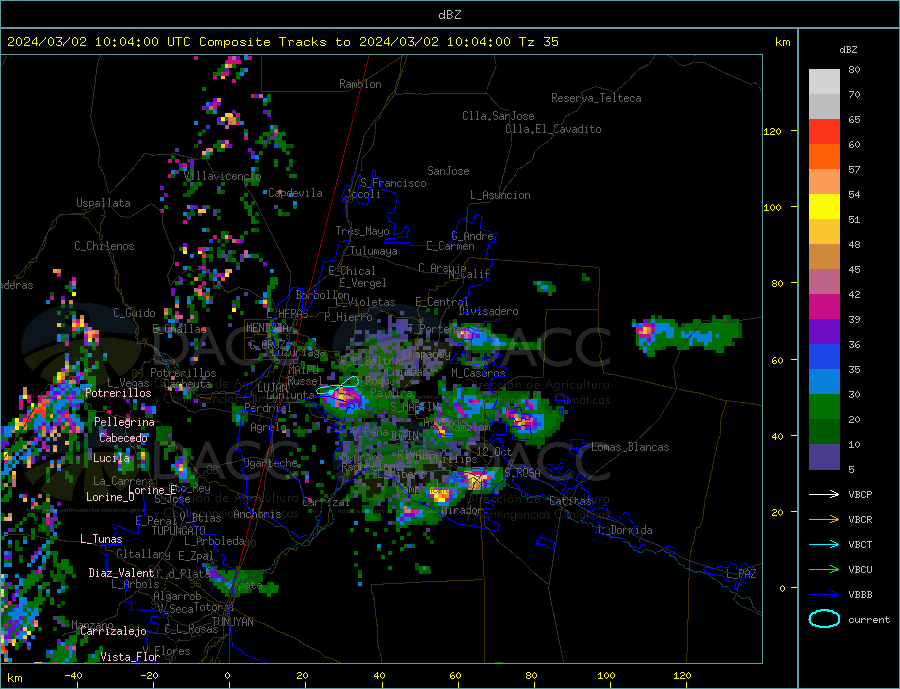Click the 'L_Asuncion' map label
This screenshot has width=900, height=689.
point(500,195)
